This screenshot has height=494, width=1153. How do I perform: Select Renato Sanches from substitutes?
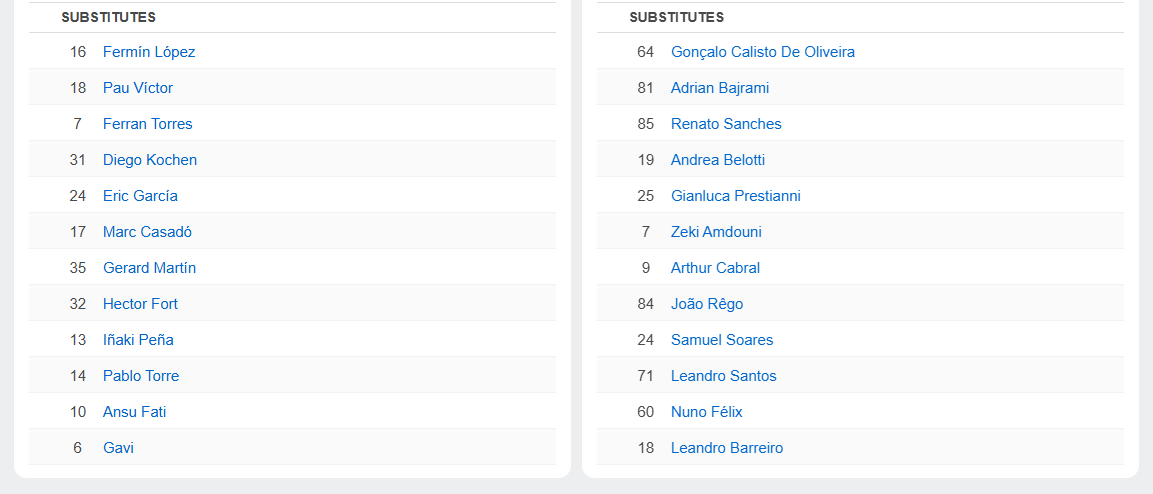point(727,124)
